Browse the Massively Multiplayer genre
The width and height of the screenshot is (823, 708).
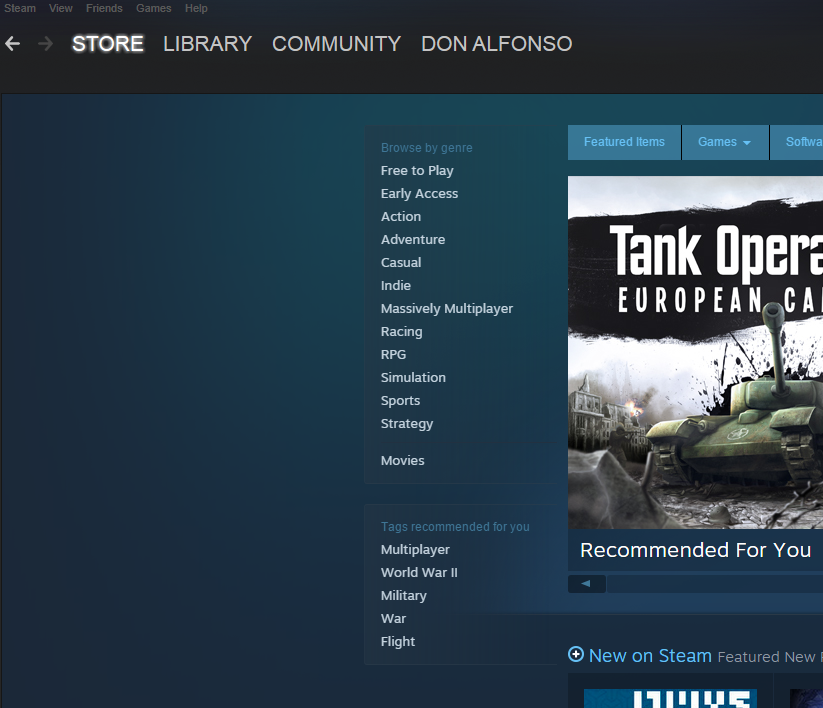tap(447, 309)
